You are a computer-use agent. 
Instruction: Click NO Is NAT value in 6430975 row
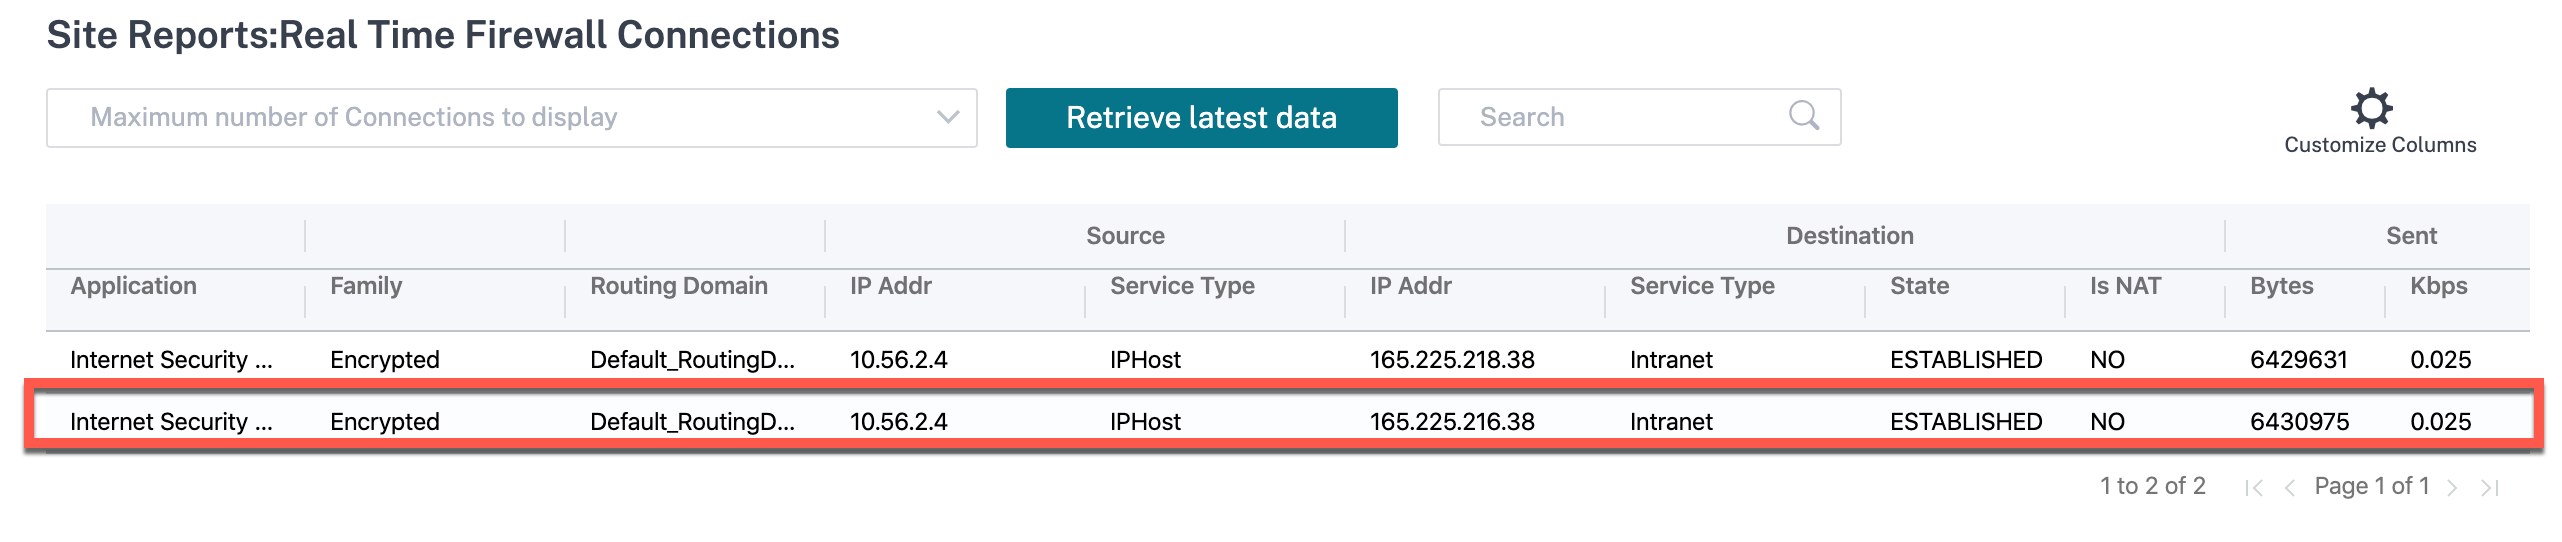(x=2107, y=422)
